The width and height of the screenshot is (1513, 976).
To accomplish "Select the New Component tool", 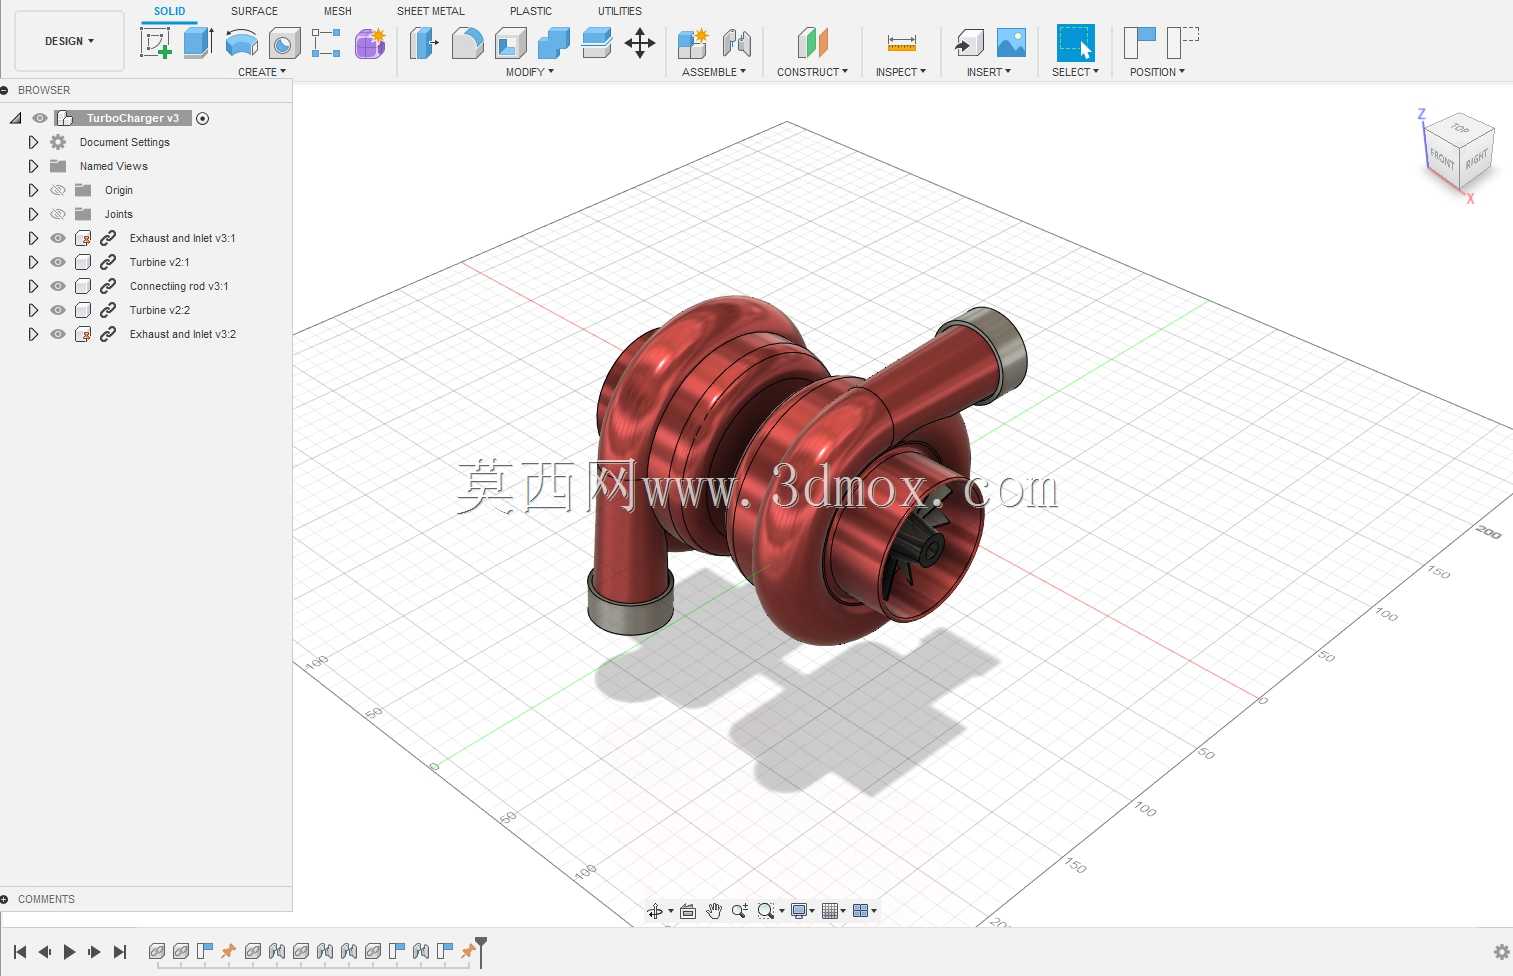I will pos(692,43).
